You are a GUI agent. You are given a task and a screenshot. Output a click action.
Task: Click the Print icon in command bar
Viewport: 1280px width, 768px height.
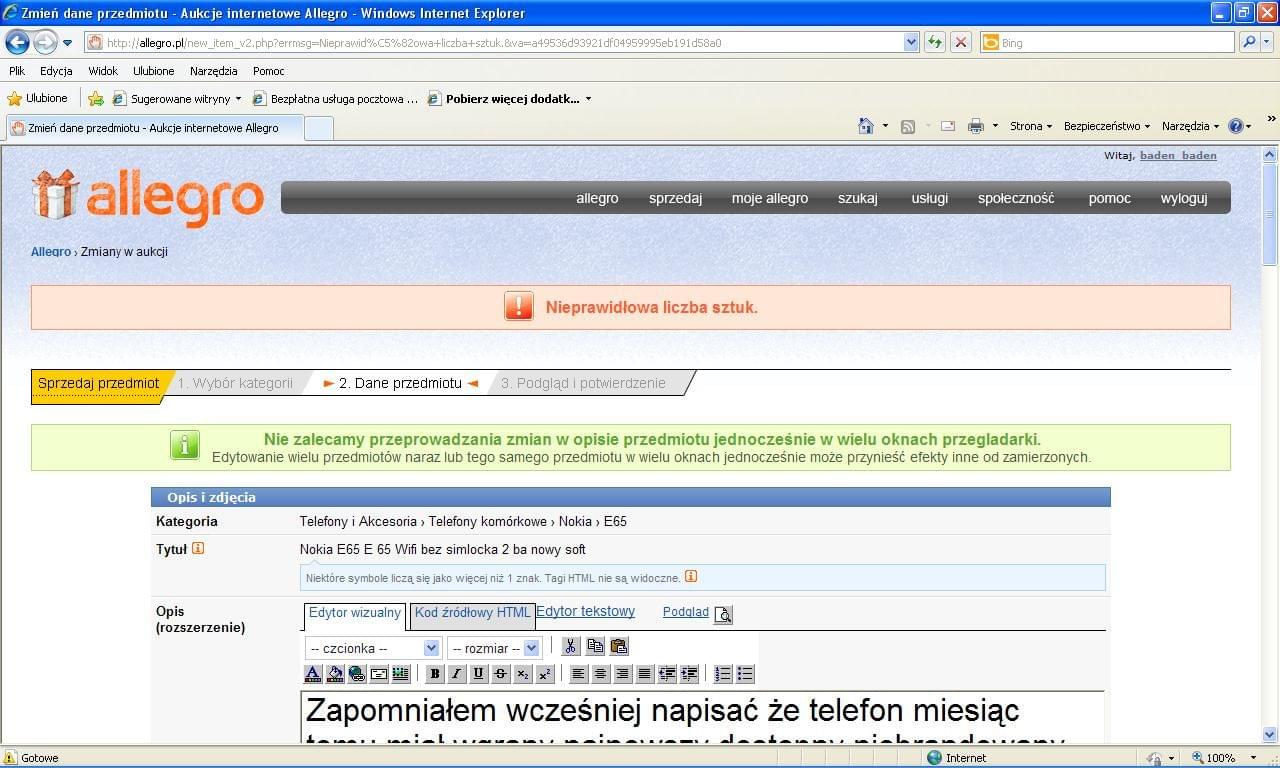(x=976, y=126)
